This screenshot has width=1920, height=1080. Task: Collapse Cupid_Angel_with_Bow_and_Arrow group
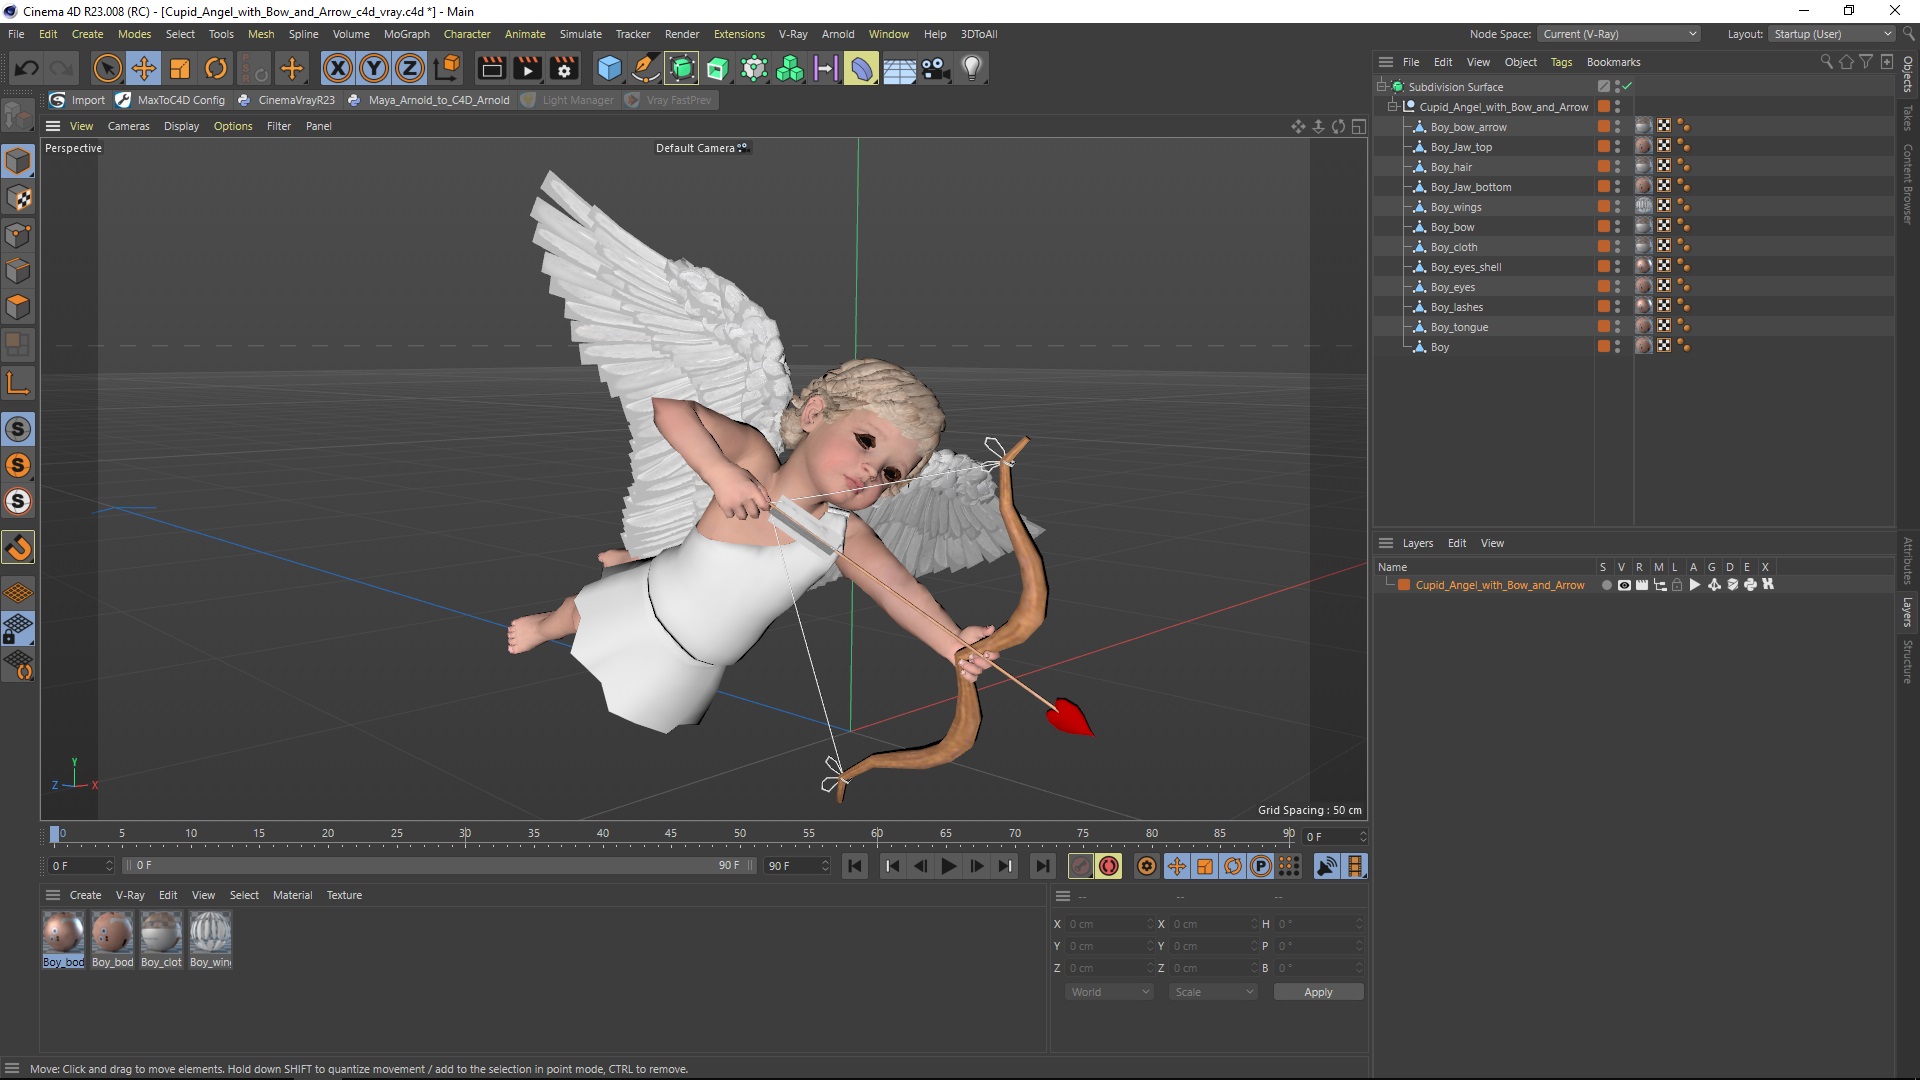coord(1392,107)
